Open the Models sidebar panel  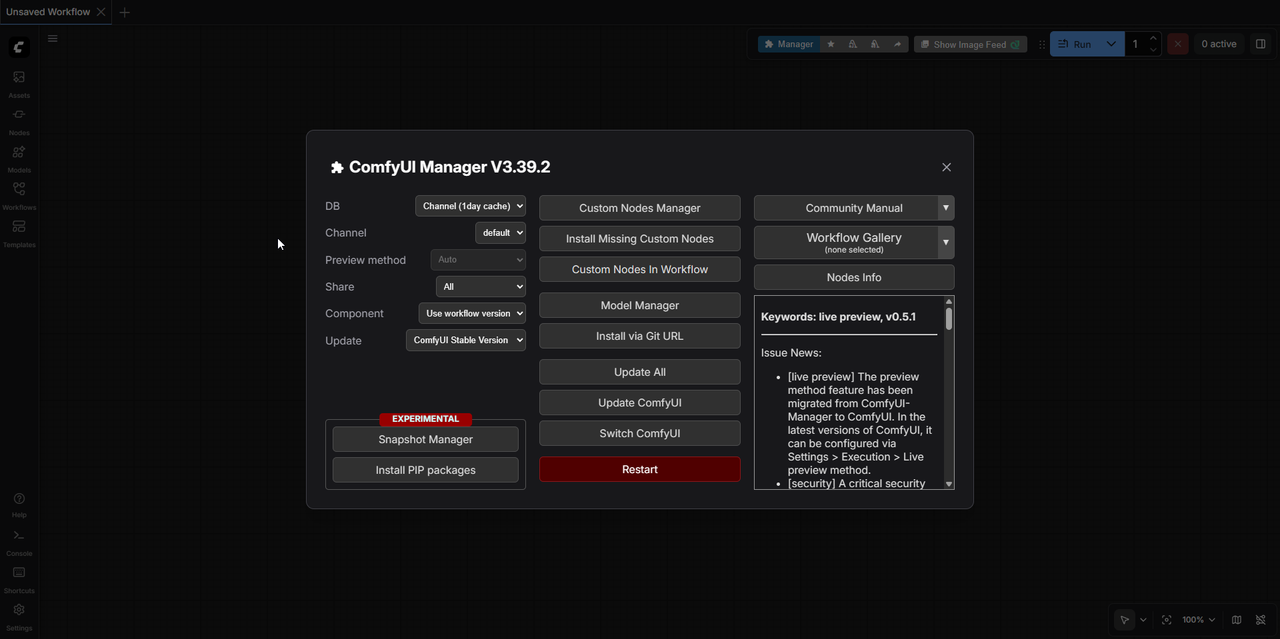pyautogui.click(x=19, y=158)
